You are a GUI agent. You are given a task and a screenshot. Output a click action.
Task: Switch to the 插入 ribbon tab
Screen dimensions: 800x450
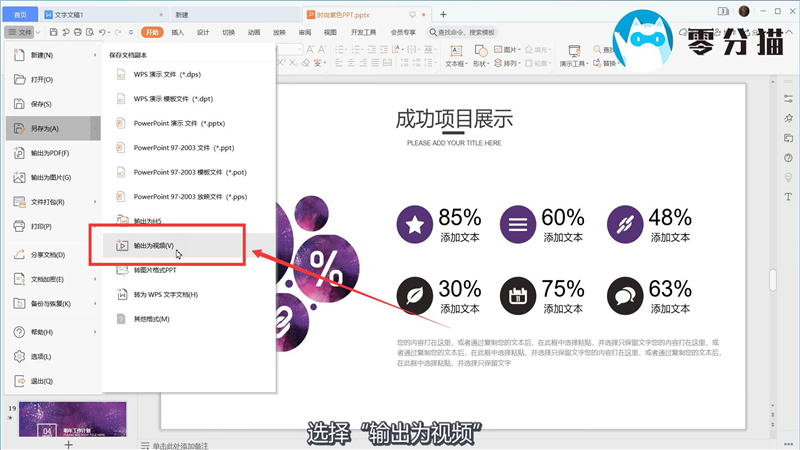click(x=178, y=32)
